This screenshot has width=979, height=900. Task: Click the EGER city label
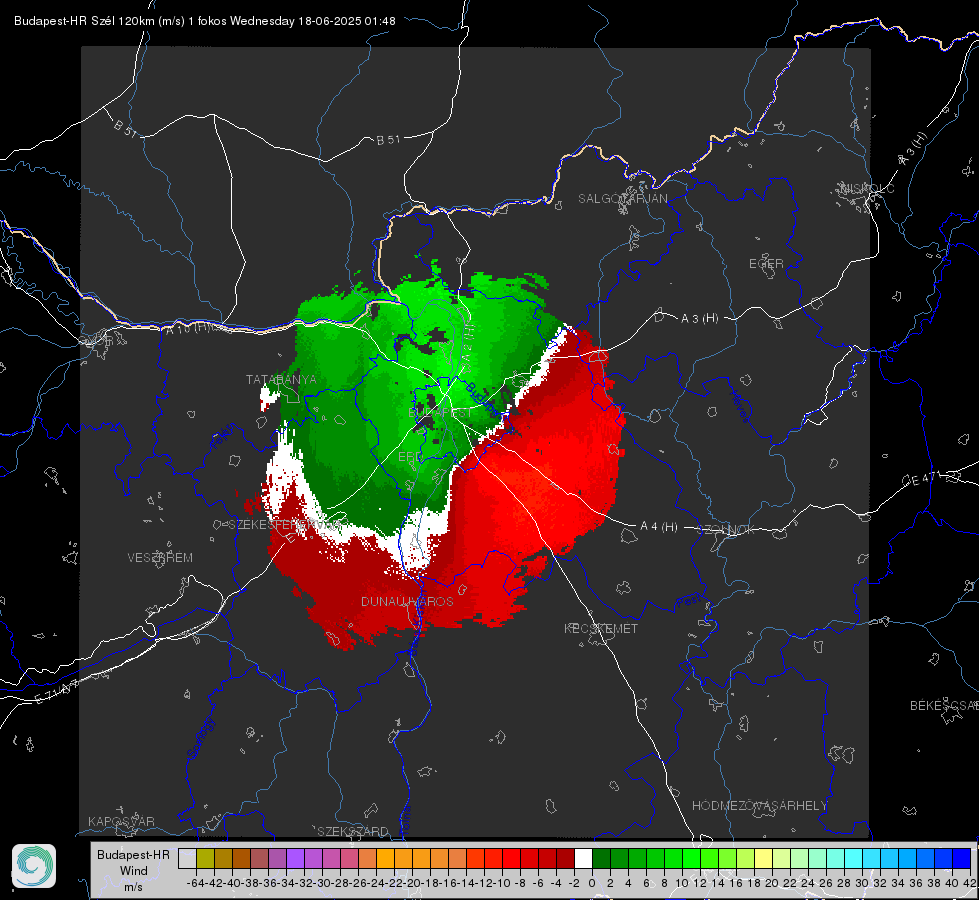pos(766,264)
